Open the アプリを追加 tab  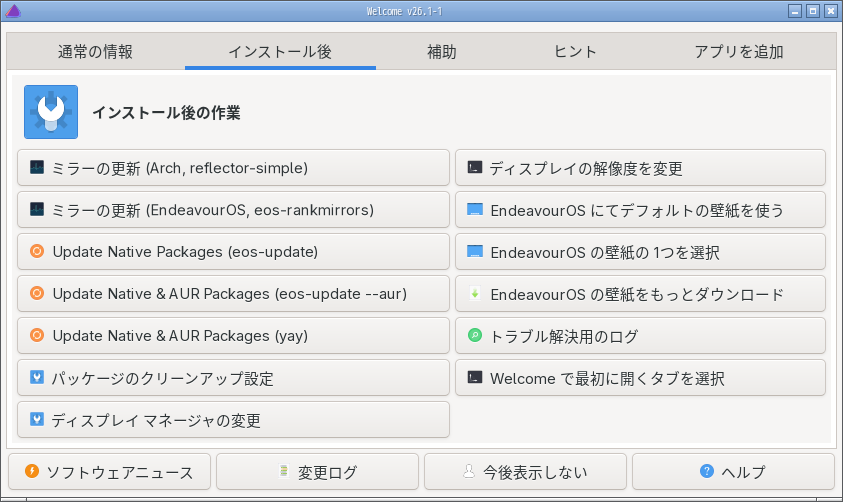739,52
